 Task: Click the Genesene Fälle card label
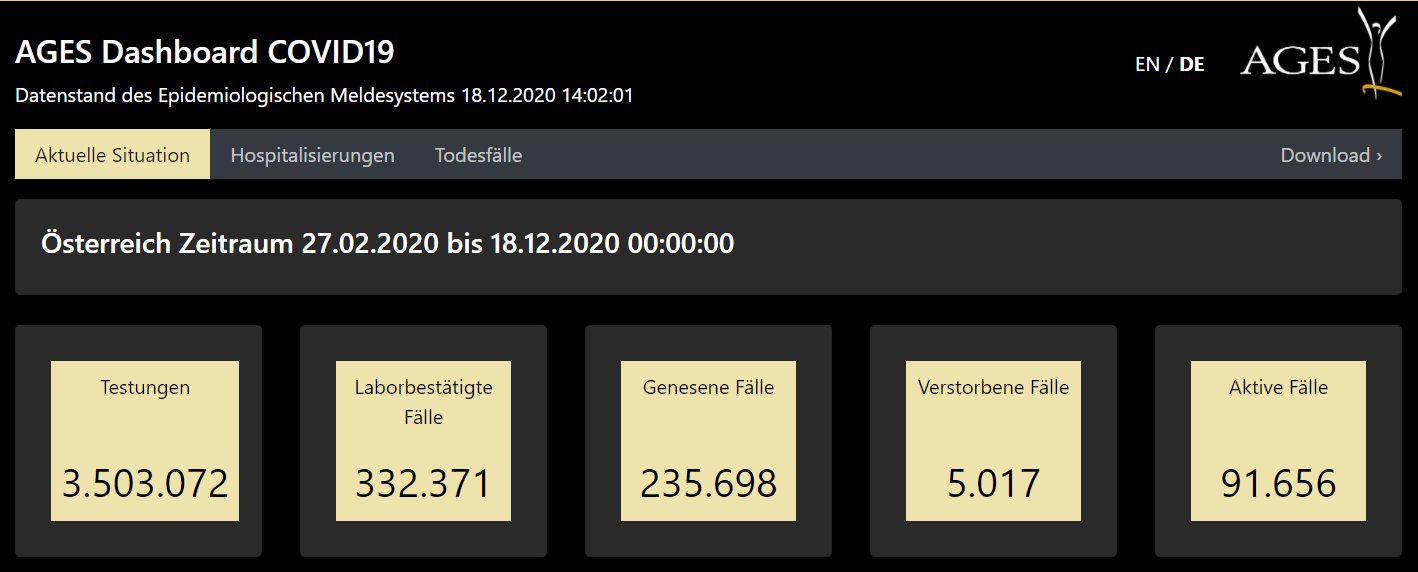point(708,388)
